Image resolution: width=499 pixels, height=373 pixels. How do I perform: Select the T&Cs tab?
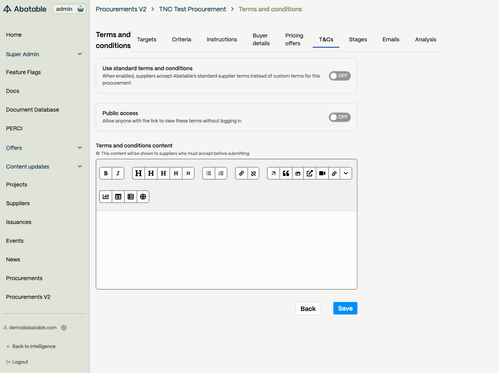click(x=326, y=39)
